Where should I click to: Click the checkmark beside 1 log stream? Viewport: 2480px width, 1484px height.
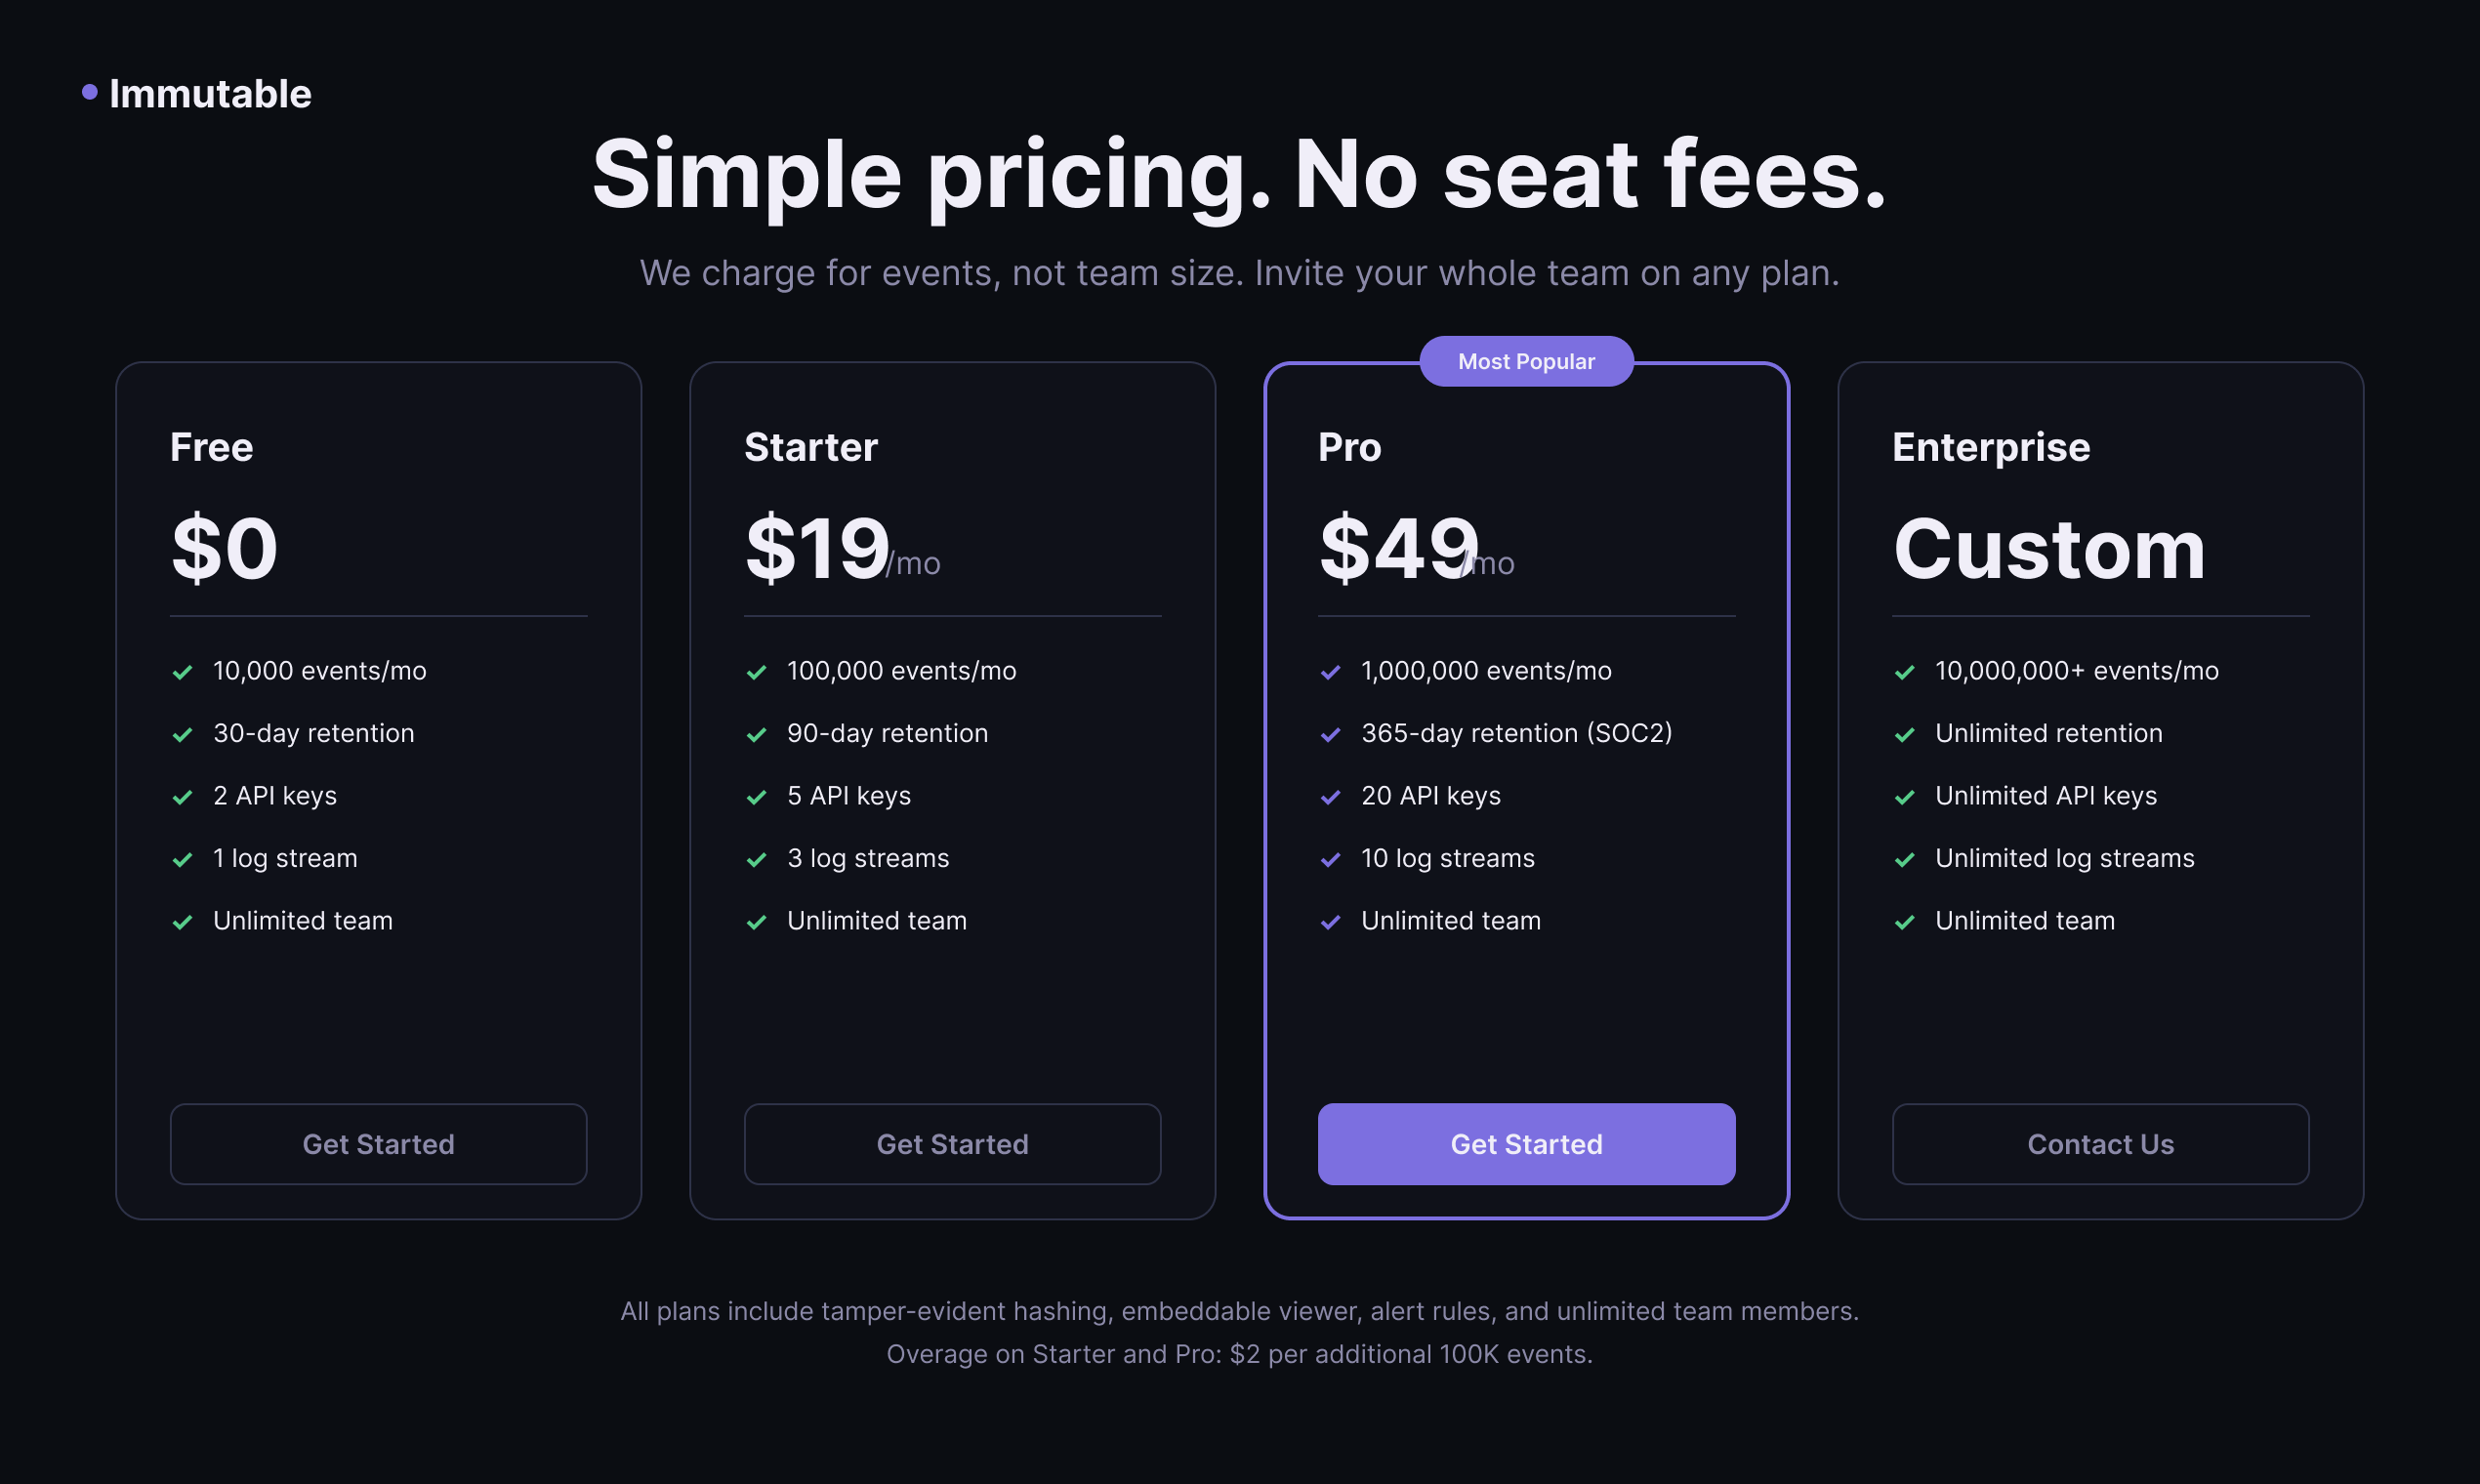pyautogui.click(x=182, y=860)
